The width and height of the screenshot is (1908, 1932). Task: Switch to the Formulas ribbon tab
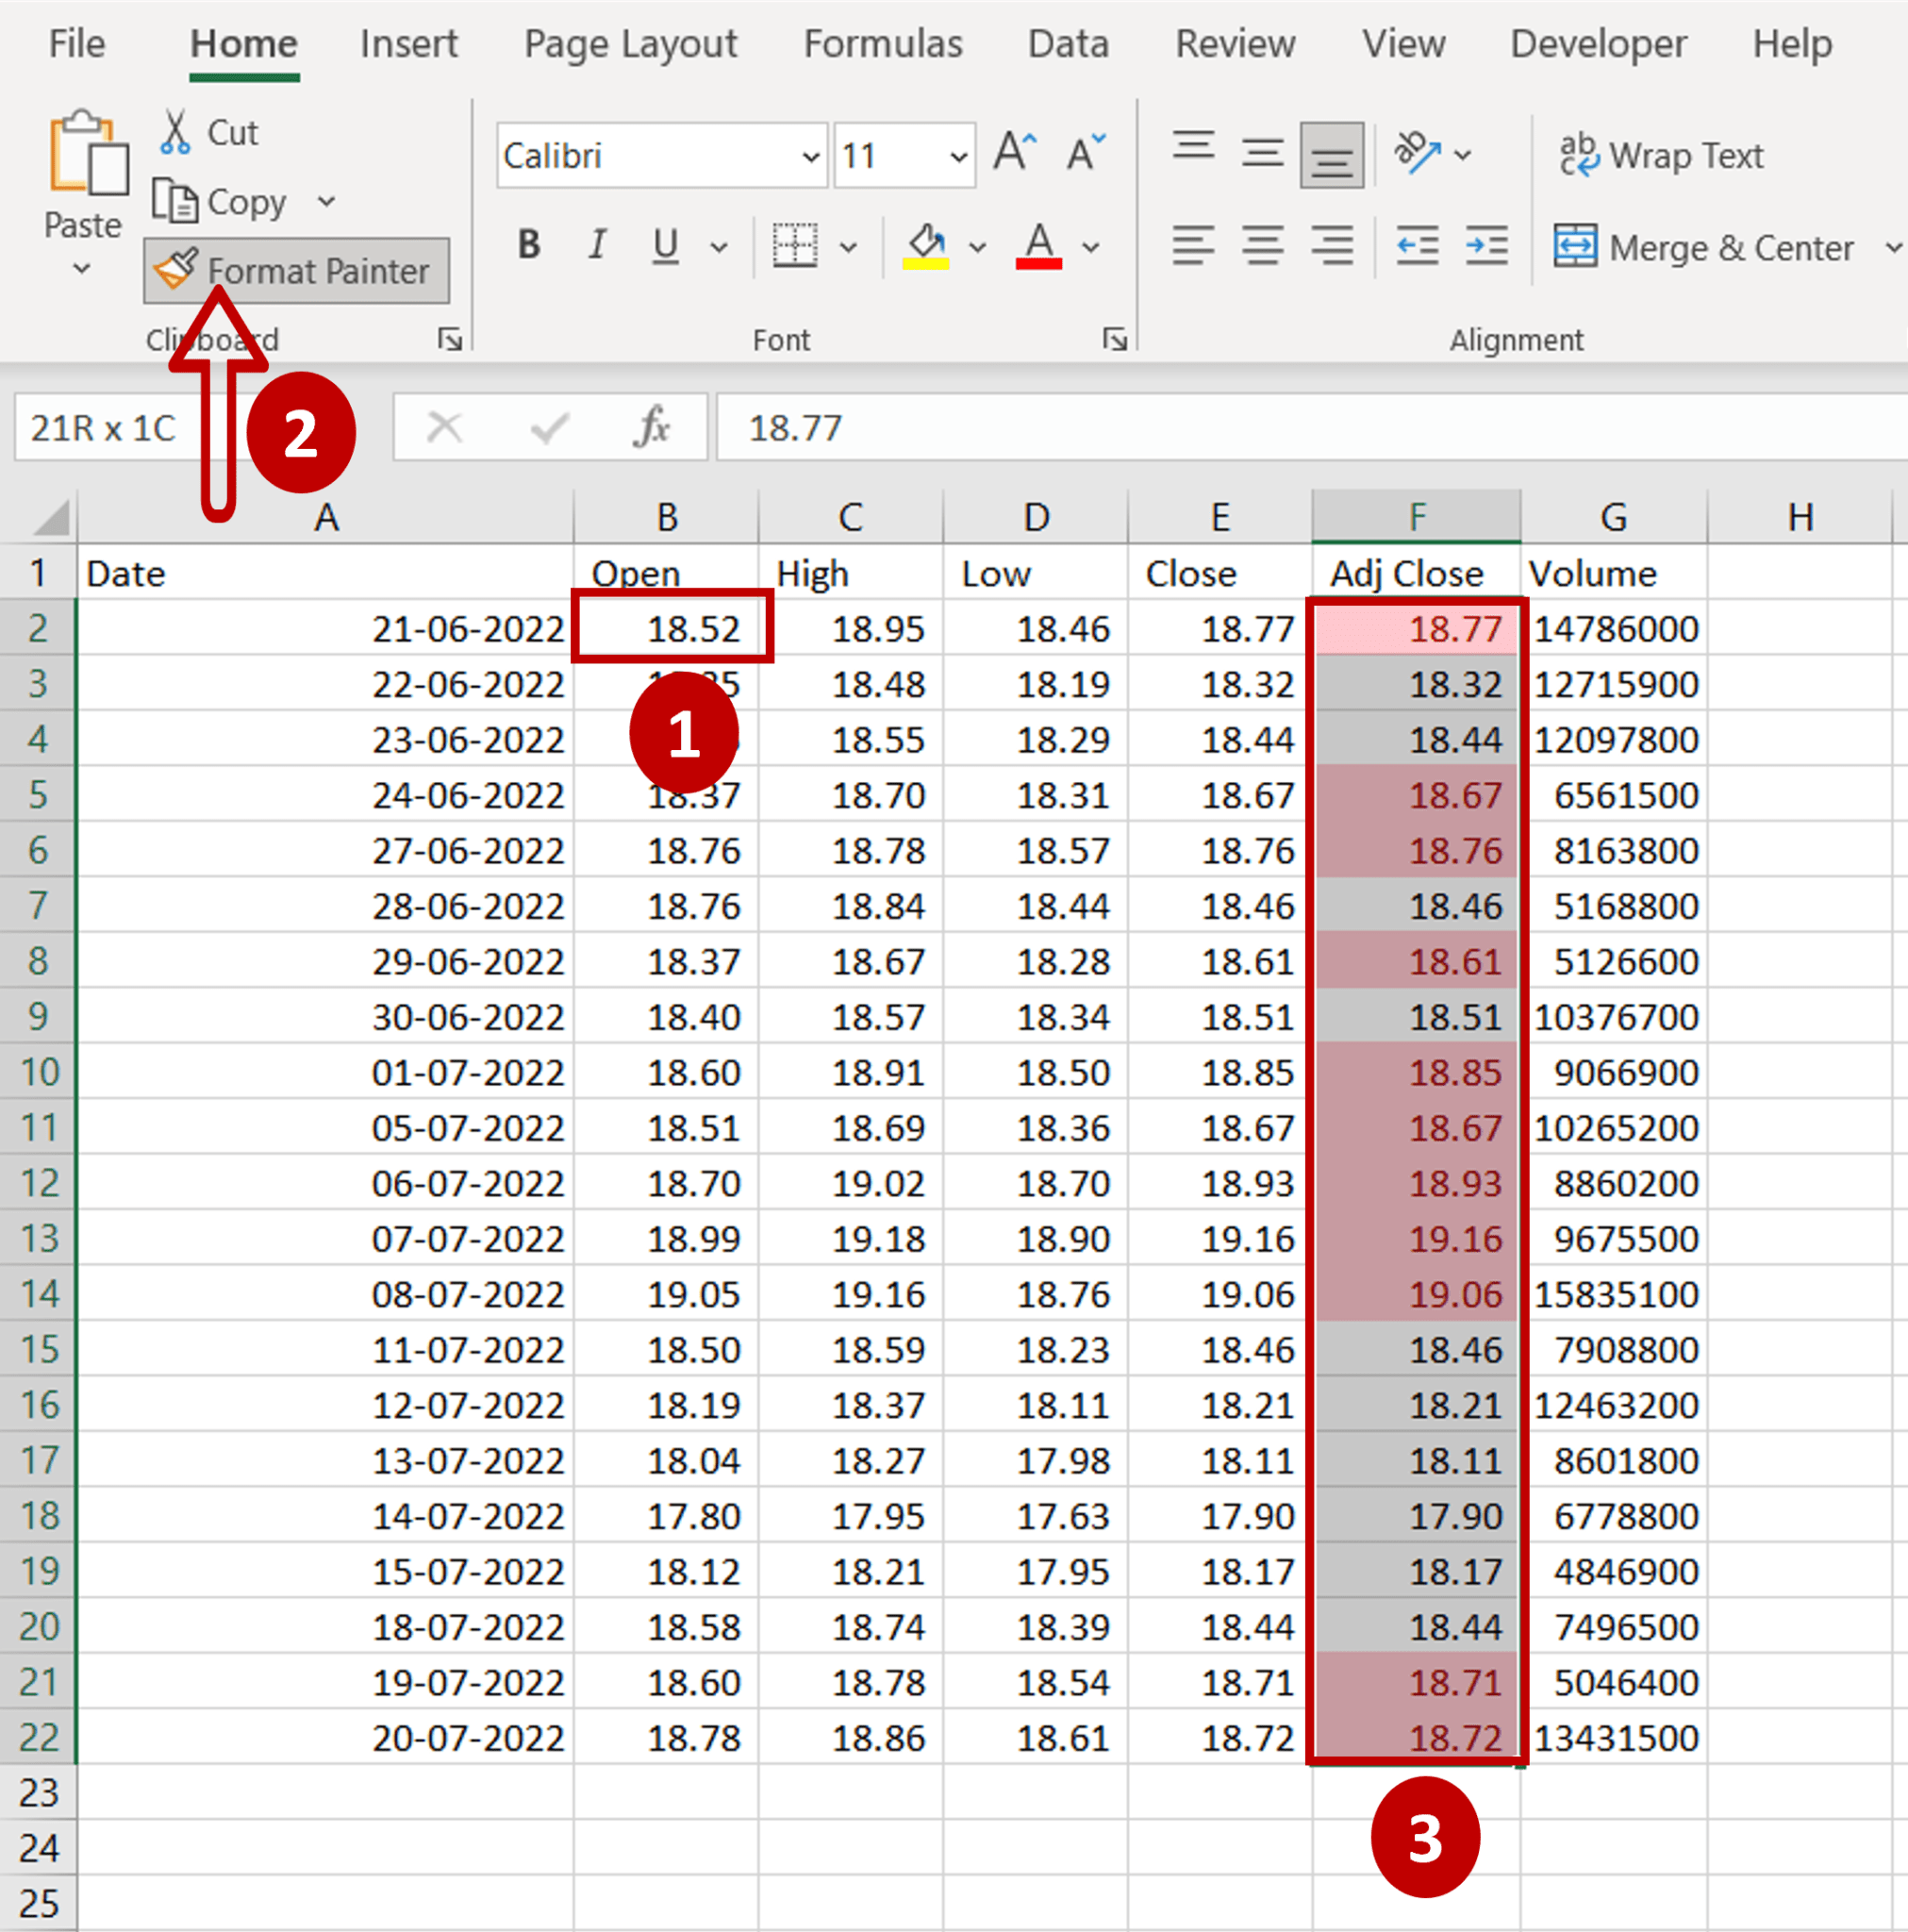click(x=882, y=44)
